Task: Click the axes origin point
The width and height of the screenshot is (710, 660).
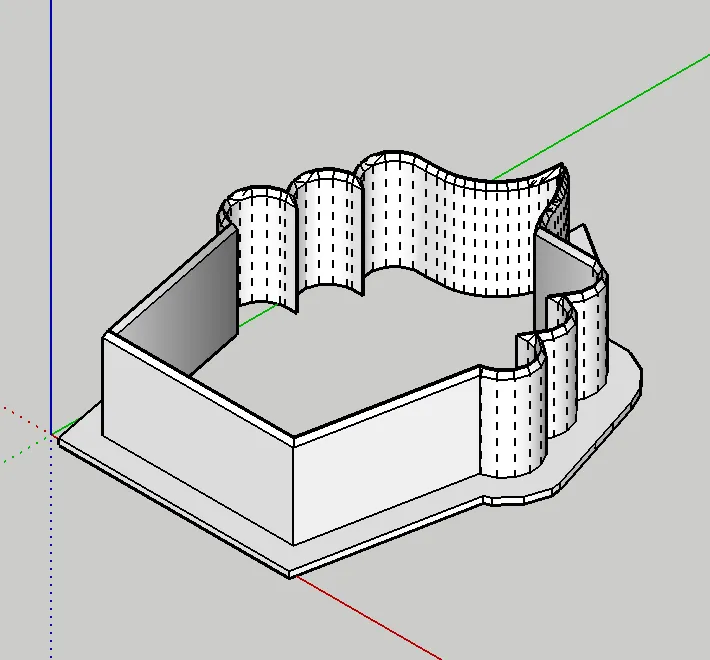Action: 51,434
